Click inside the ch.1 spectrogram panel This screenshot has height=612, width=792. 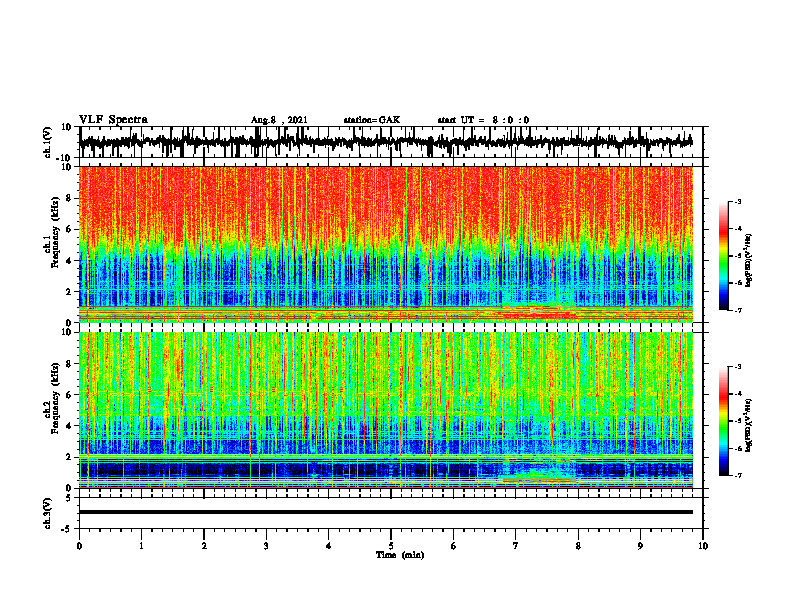coord(386,244)
